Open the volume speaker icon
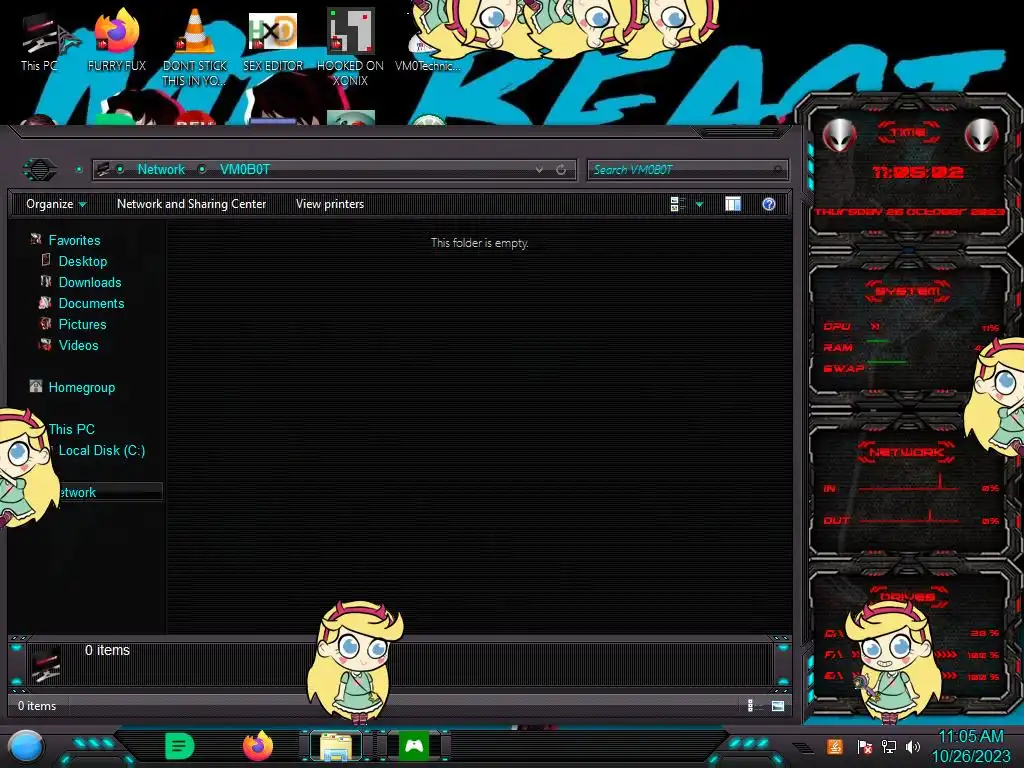This screenshot has width=1024, height=768. (x=913, y=746)
